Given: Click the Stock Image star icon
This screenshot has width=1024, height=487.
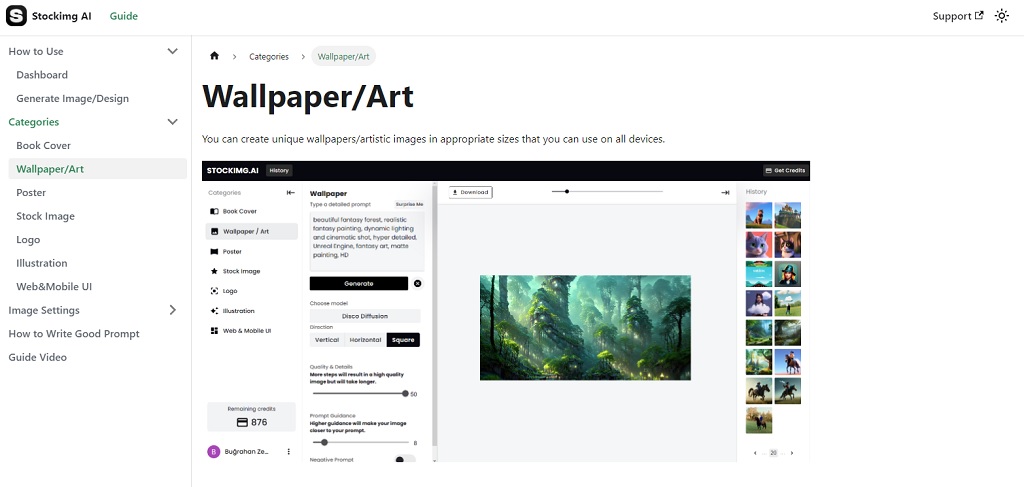Looking at the screenshot, I should pos(214,271).
